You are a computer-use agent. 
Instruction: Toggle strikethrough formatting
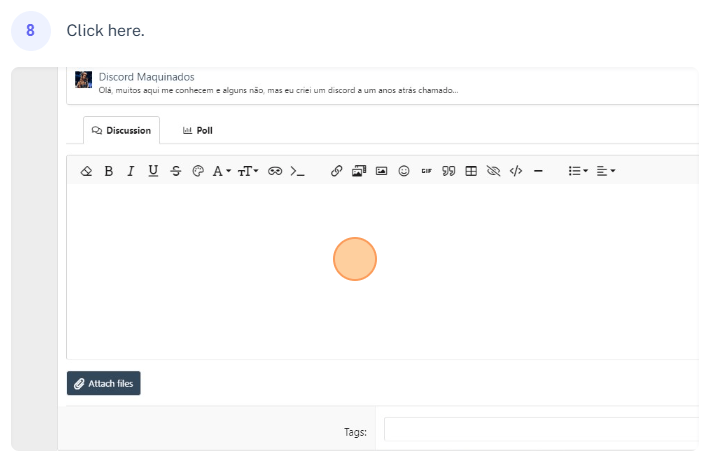(x=176, y=171)
